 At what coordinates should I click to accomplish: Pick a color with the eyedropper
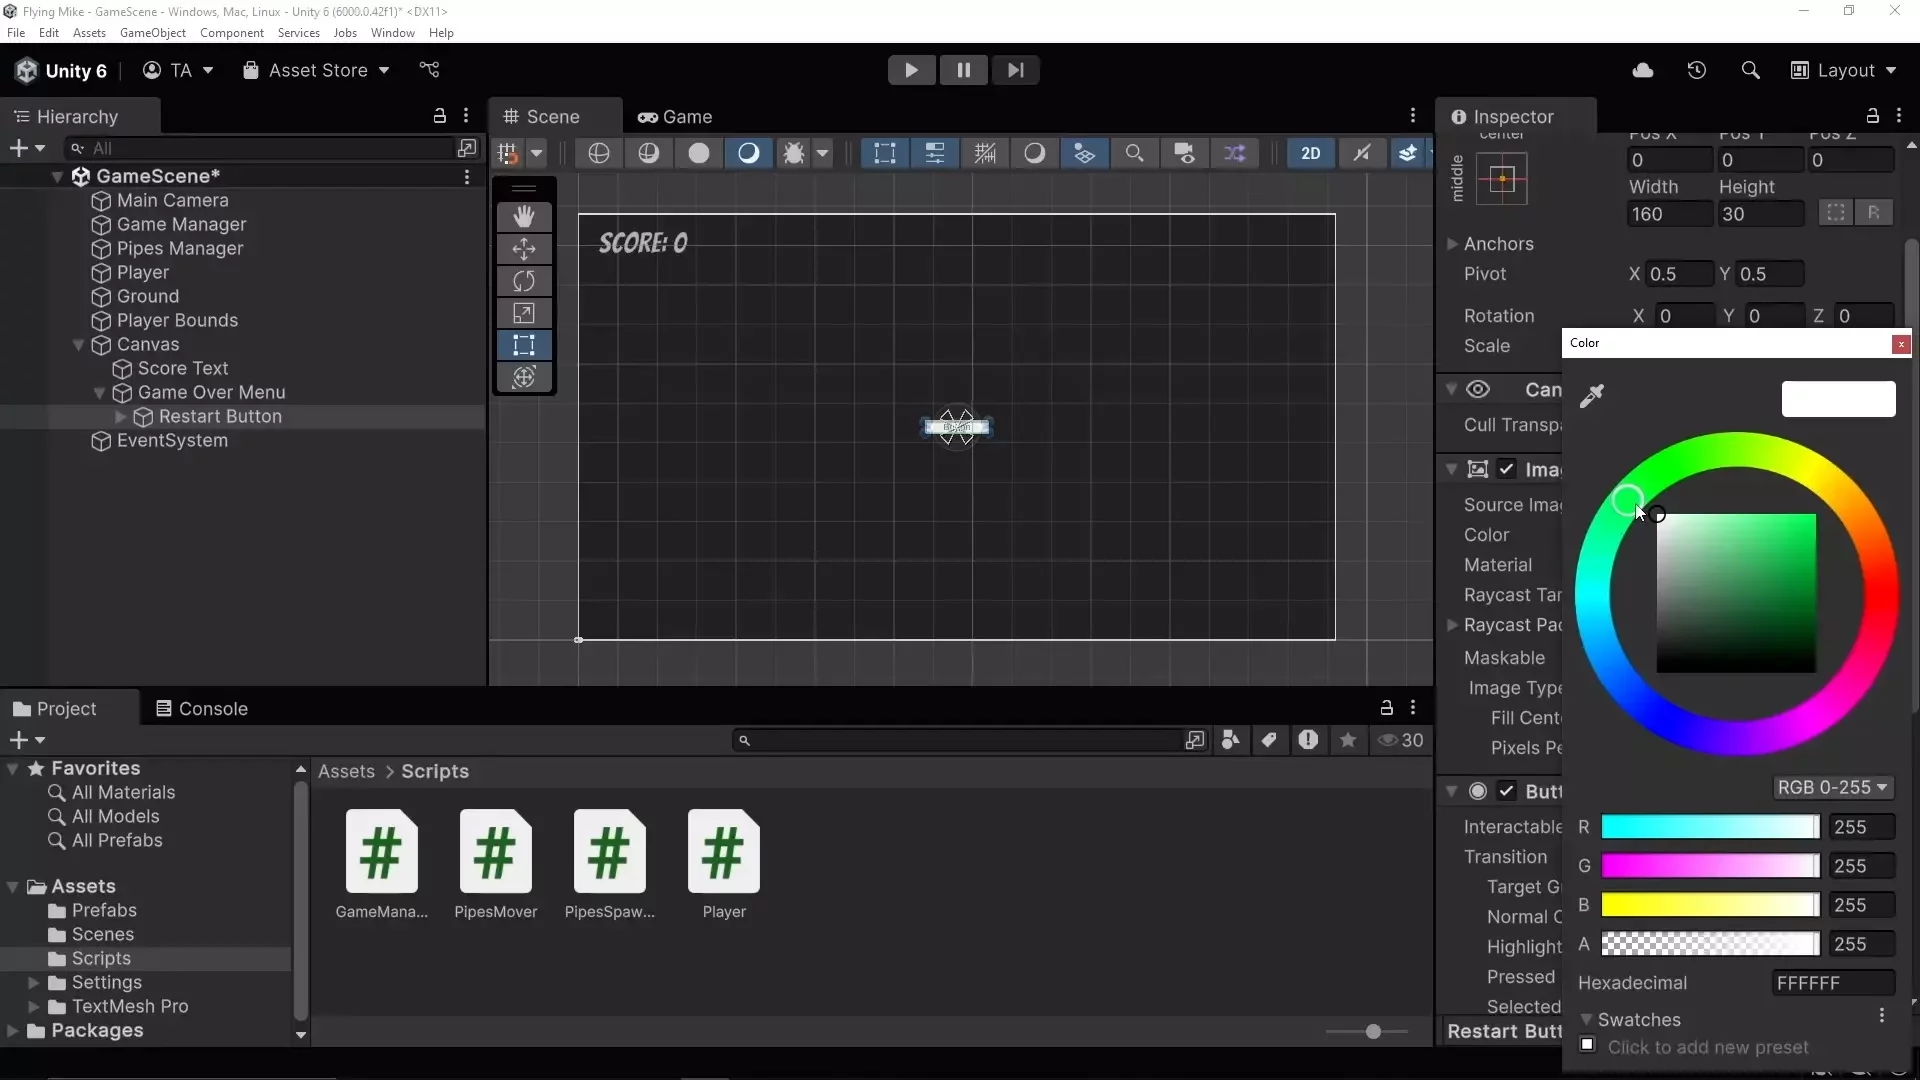pyautogui.click(x=1592, y=396)
